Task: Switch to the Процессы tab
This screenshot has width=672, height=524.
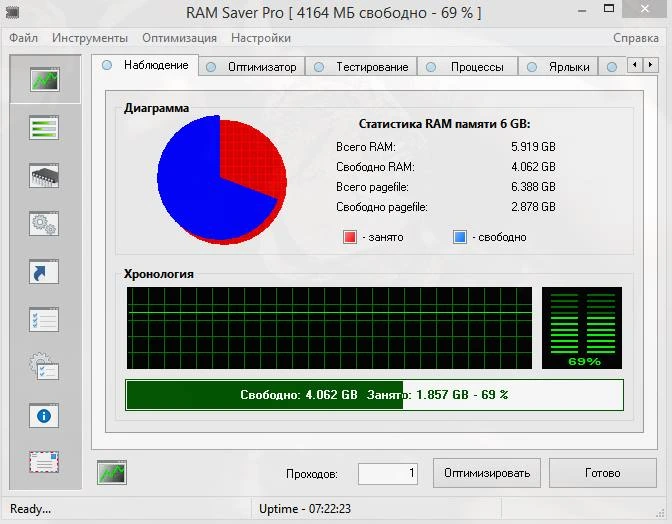Action: pyautogui.click(x=468, y=67)
